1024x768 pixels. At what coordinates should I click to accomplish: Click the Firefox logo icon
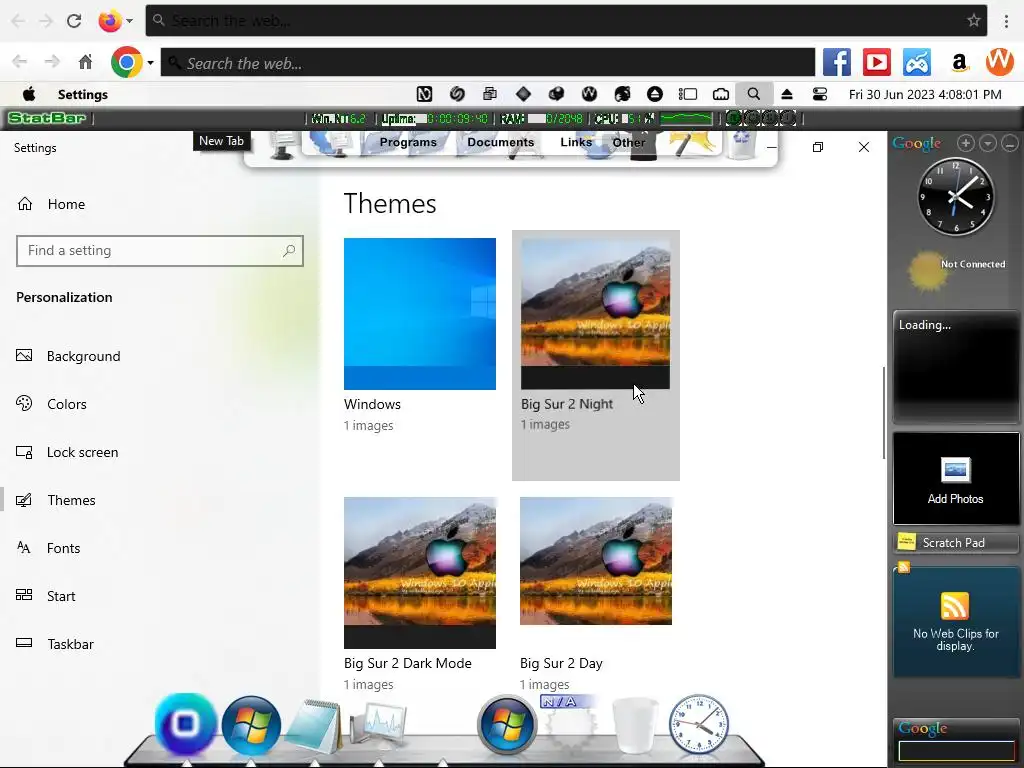110,21
